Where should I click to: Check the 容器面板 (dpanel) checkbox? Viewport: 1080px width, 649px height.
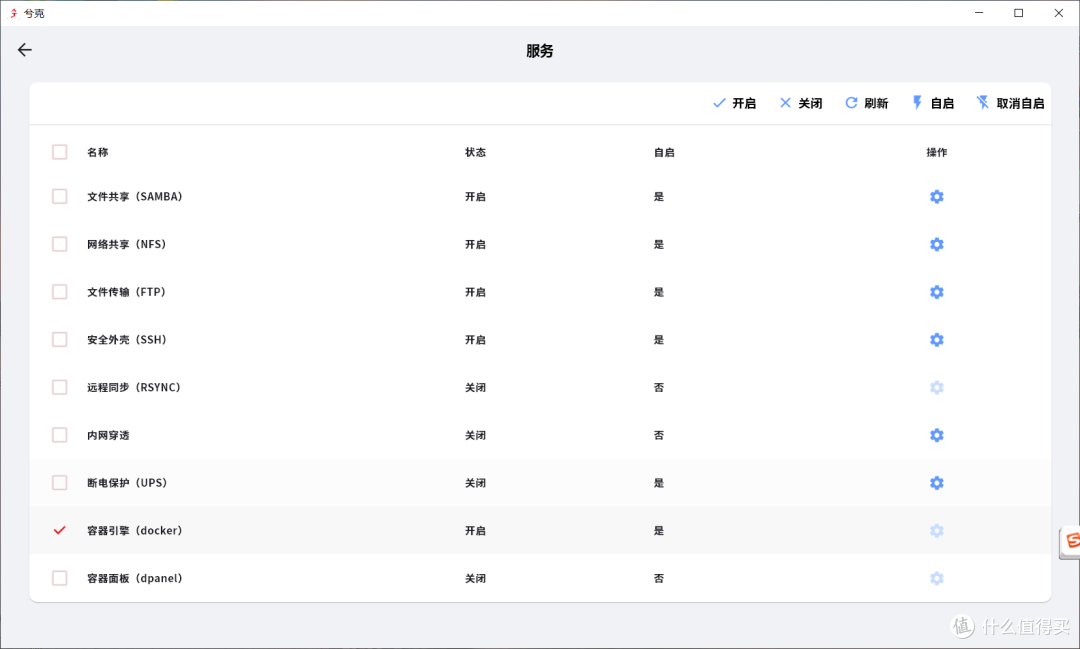(60, 578)
